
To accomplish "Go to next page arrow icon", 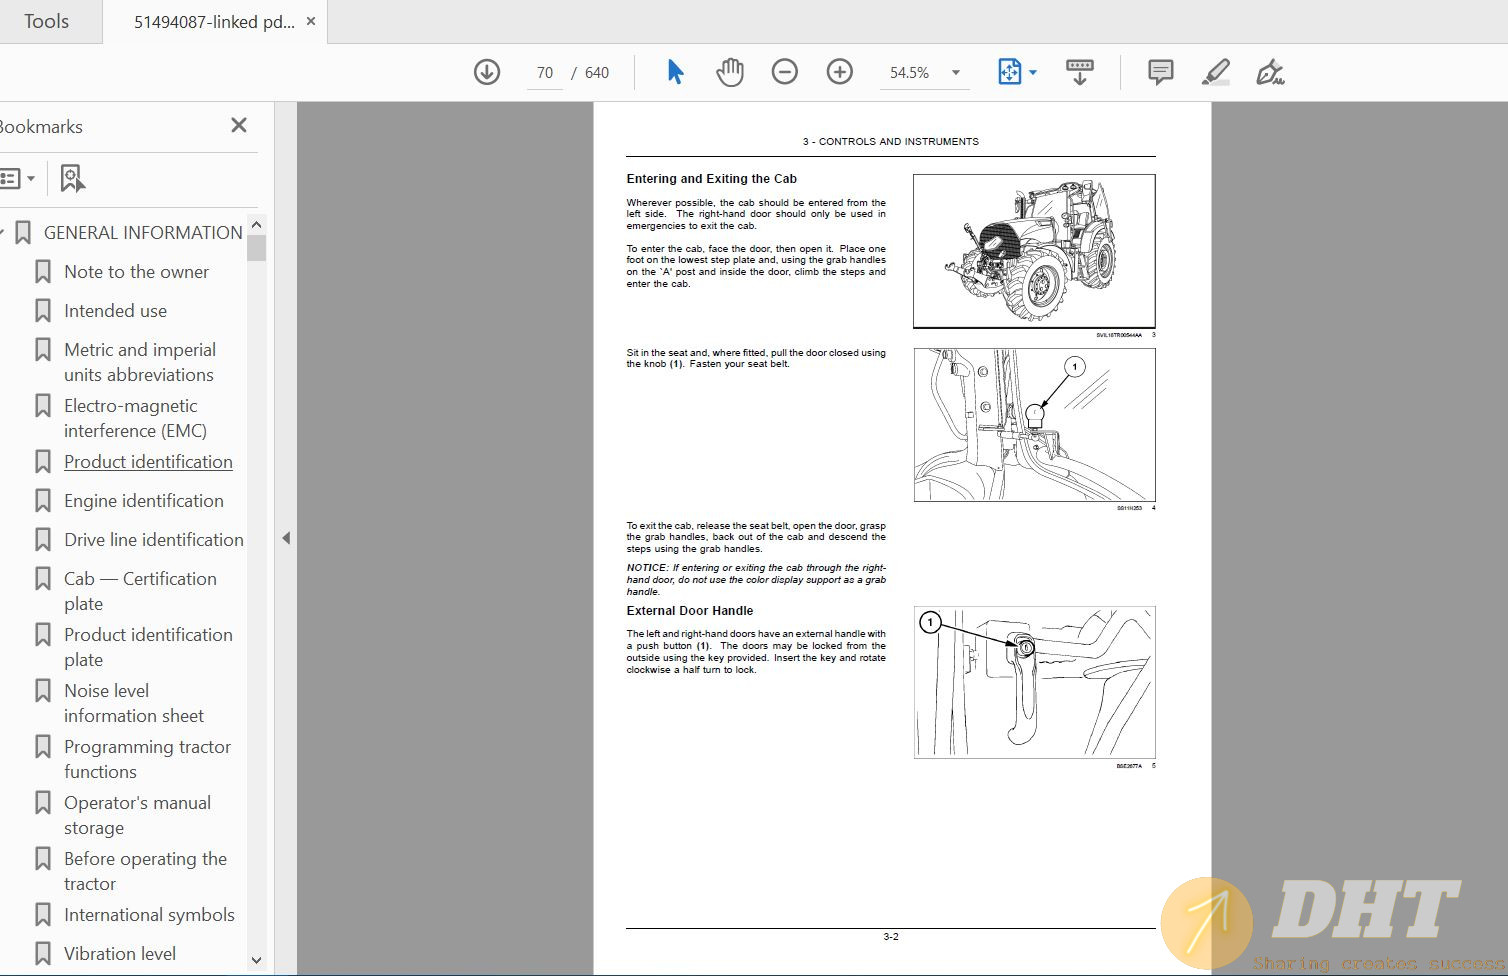I will (487, 72).
